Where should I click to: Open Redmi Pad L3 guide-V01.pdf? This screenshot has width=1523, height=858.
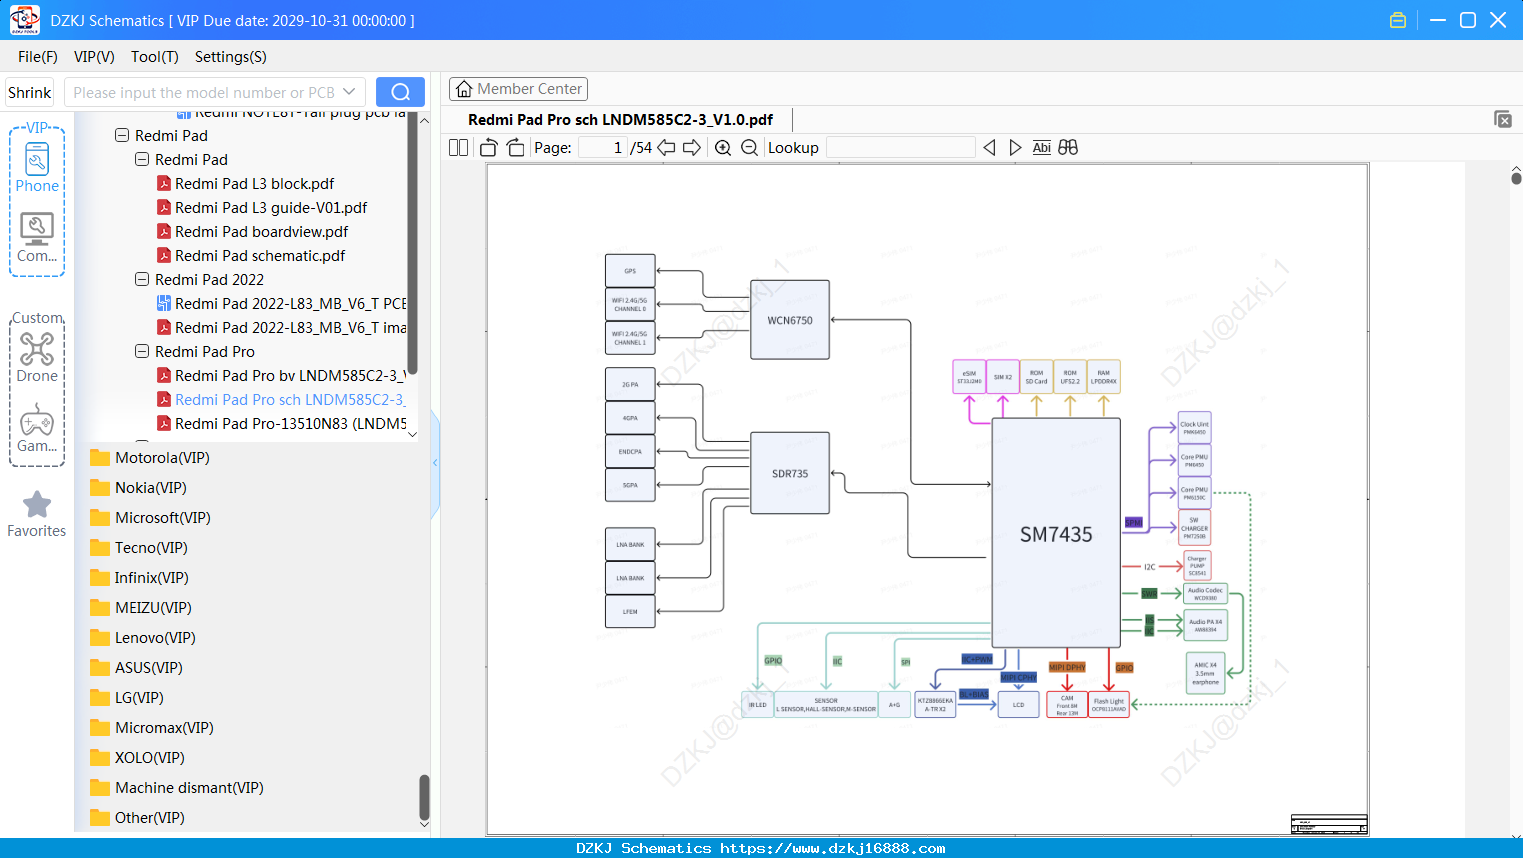(262, 208)
